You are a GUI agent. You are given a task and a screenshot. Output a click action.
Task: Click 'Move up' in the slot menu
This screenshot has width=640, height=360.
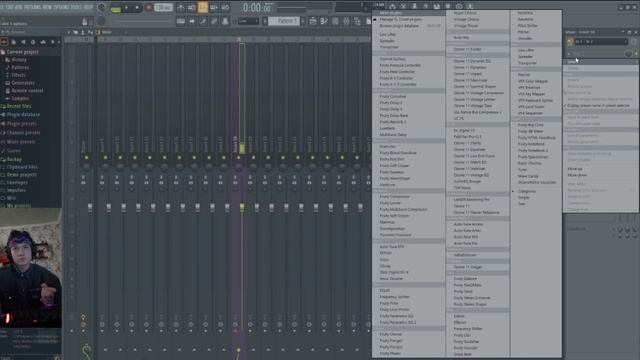click(x=574, y=169)
